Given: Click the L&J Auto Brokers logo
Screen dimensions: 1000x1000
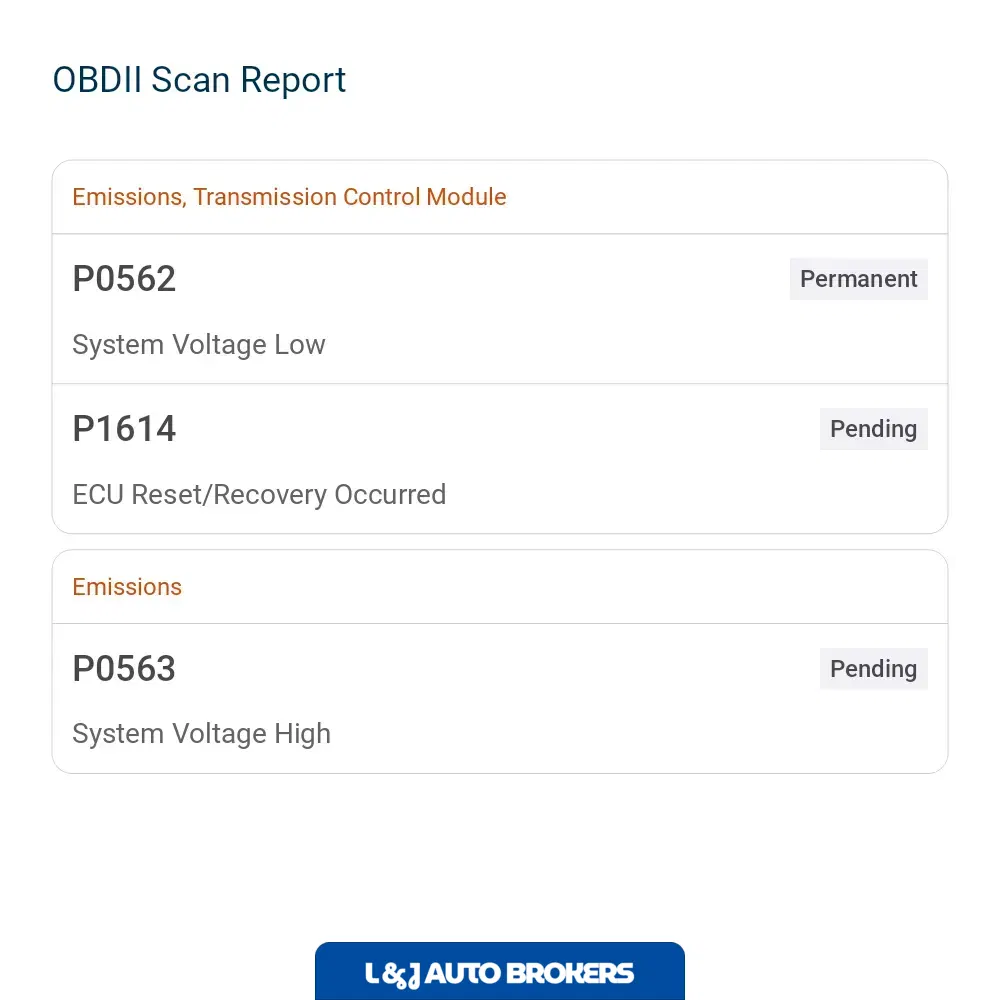Looking at the screenshot, I should (499, 971).
